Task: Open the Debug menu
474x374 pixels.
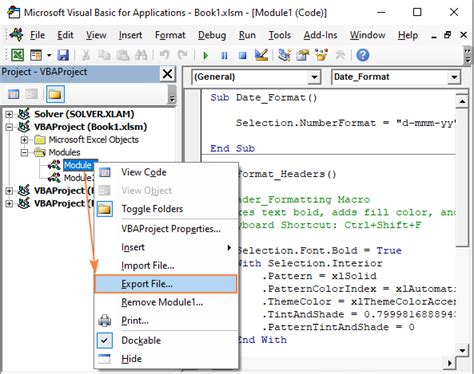Action: (212, 35)
